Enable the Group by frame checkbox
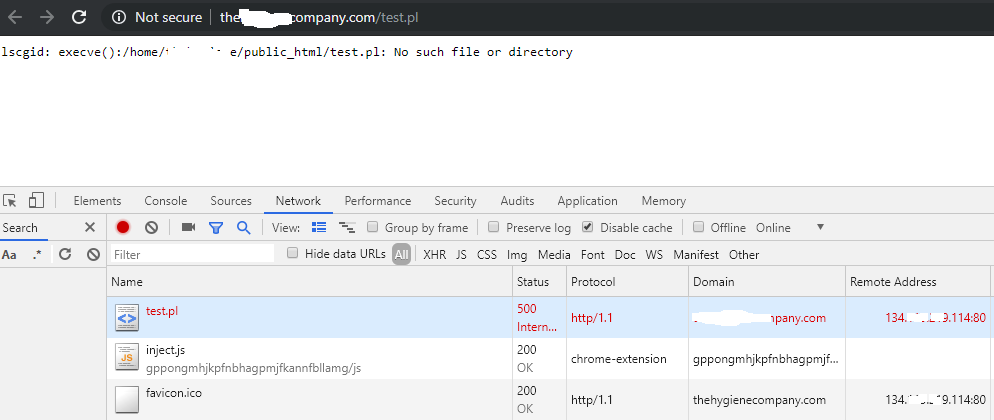Screen dimensions: 994x420 (374, 228)
